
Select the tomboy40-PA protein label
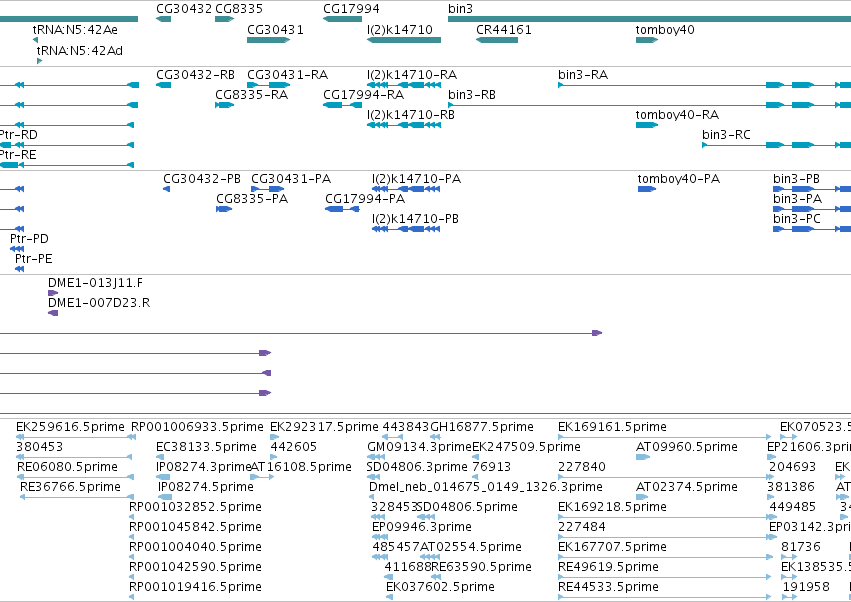coord(679,179)
